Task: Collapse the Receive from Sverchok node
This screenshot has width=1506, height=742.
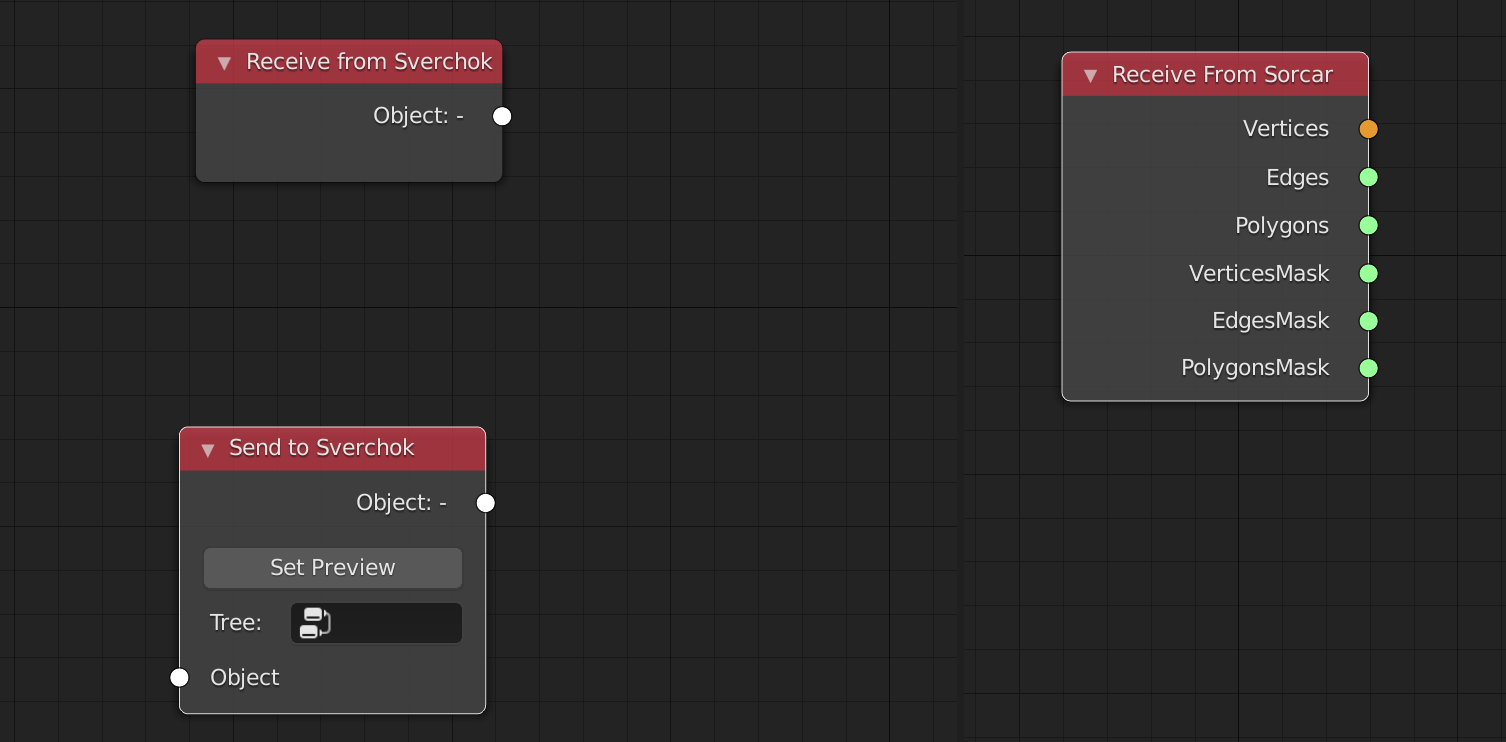Action: [224, 63]
